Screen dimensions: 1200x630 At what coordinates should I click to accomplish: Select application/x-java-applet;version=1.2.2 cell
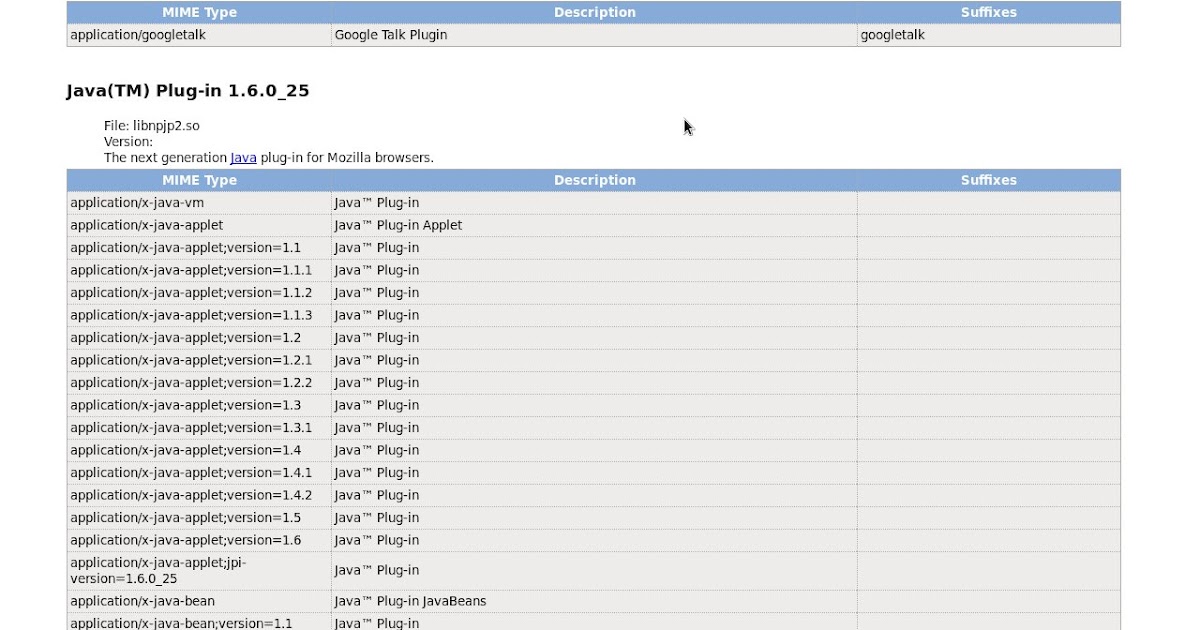(199, 383)
